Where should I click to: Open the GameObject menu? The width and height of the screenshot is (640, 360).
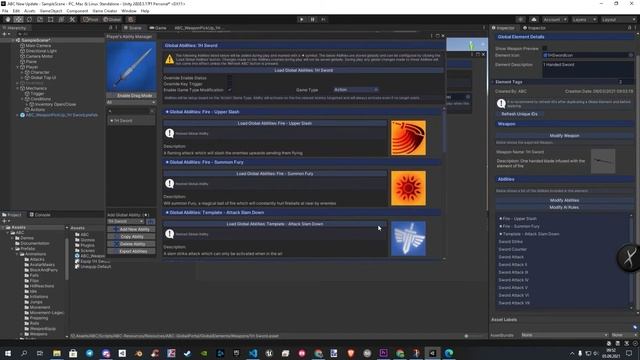51,11
